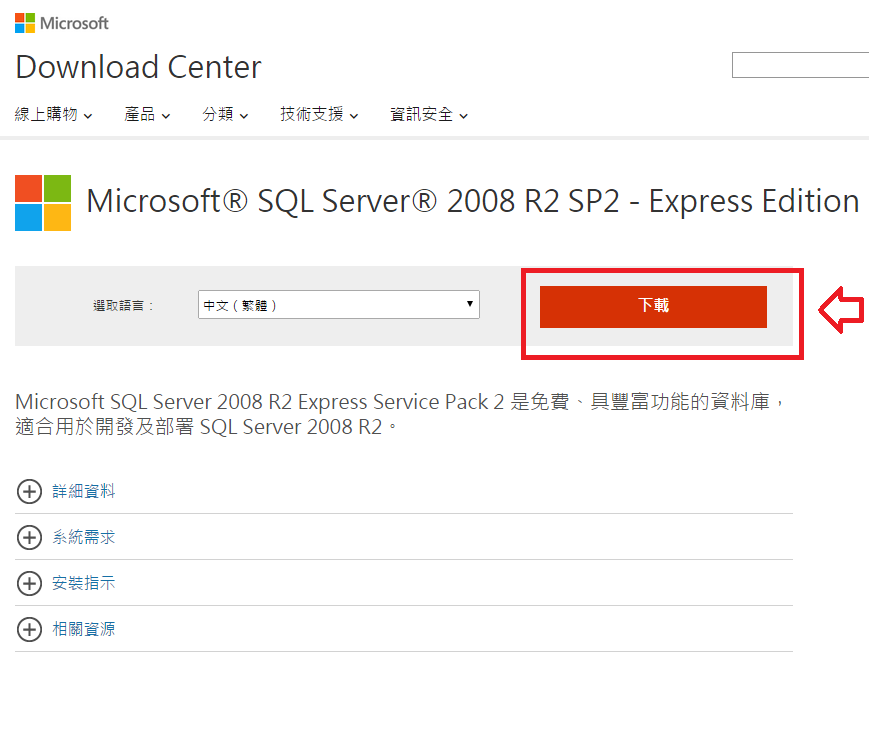This screenshot has height=749, width=869.
Task: Open the 選取語言 language dropdown
Action: point(339,305)
